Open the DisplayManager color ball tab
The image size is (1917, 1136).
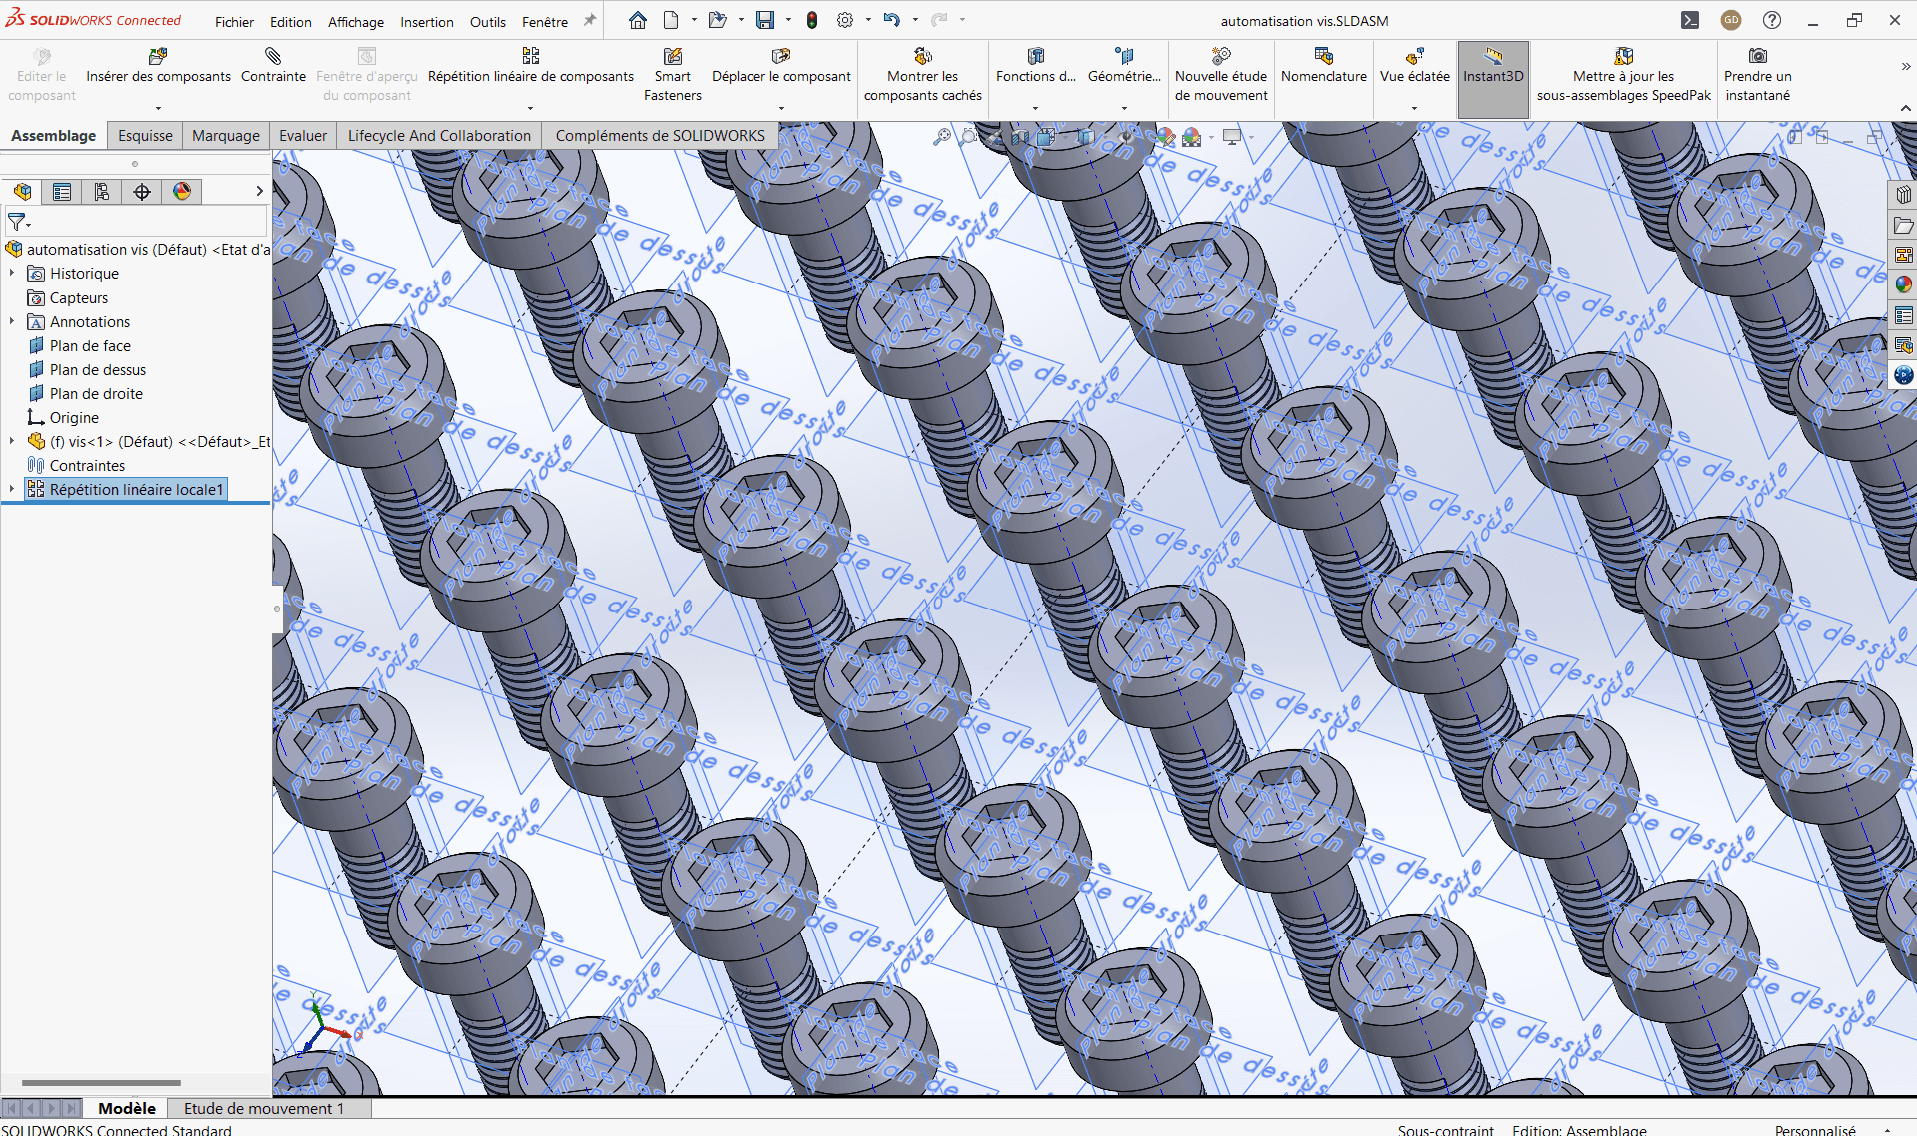coord(182,192)
